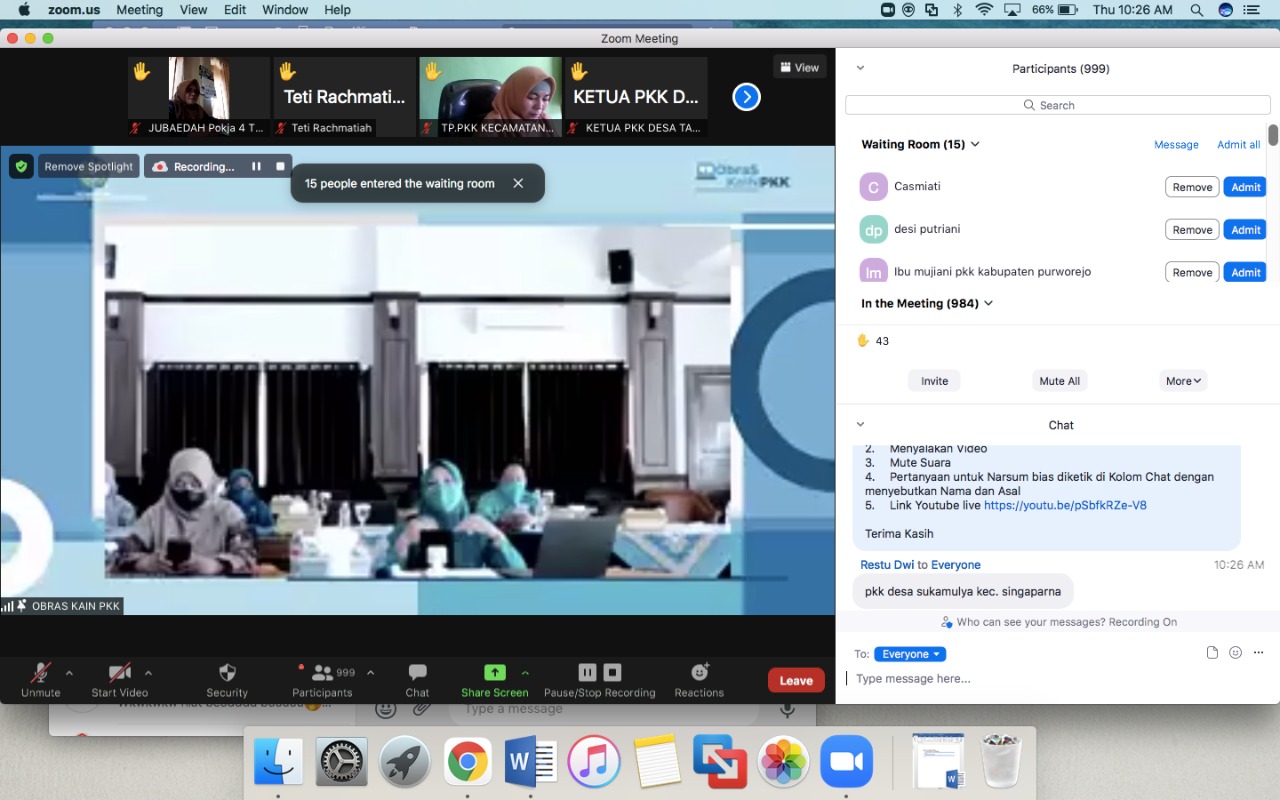Click Remove Spotlight button
This screenshot has height=800, width=1280.
pos(88,167)
